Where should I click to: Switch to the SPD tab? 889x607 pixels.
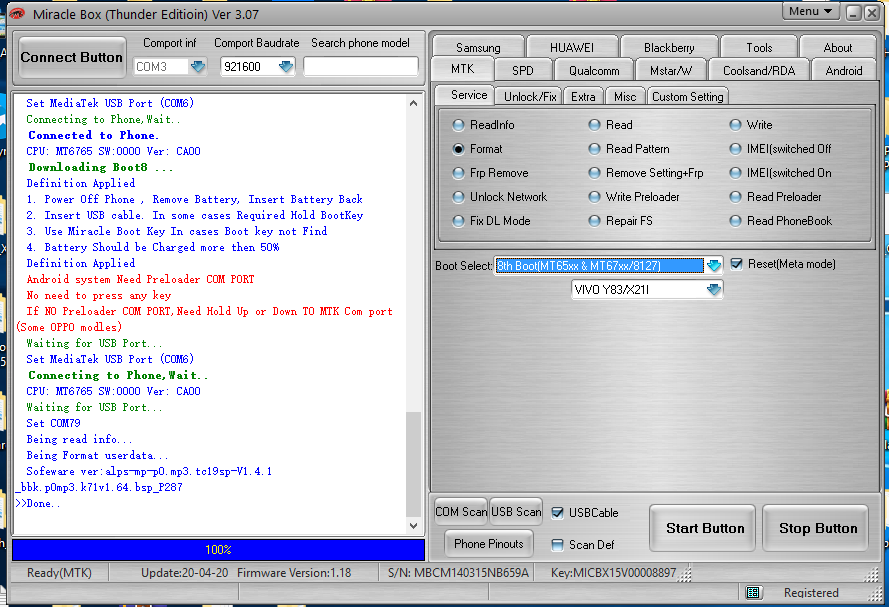point(523,70)
